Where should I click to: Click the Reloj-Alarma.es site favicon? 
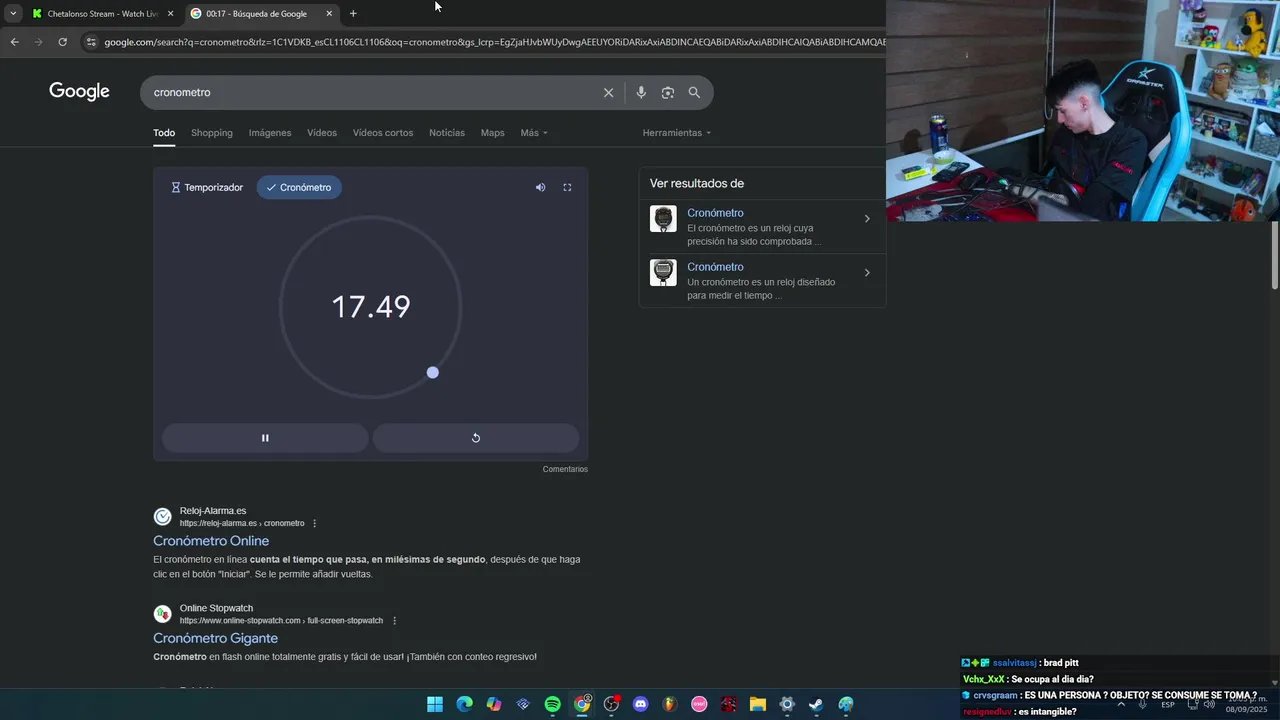click(x=162, y=517)
